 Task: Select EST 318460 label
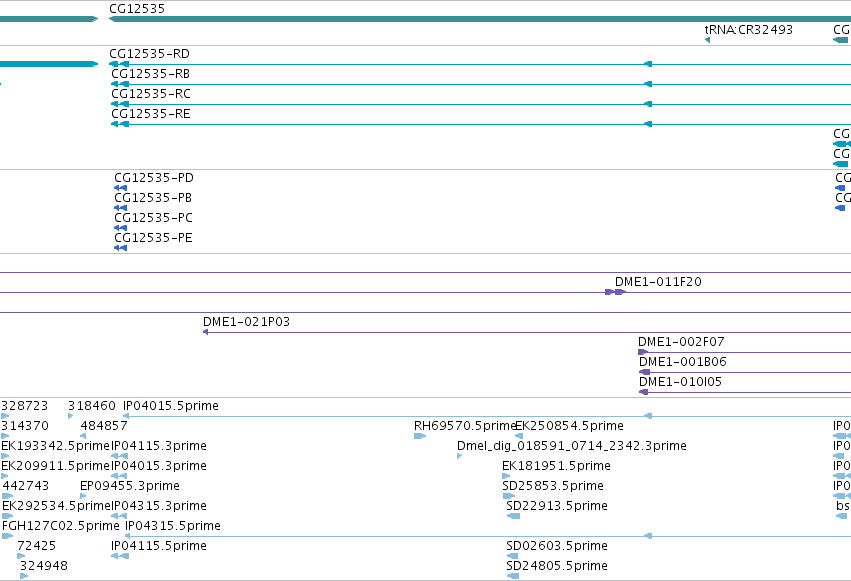point(92,406)
